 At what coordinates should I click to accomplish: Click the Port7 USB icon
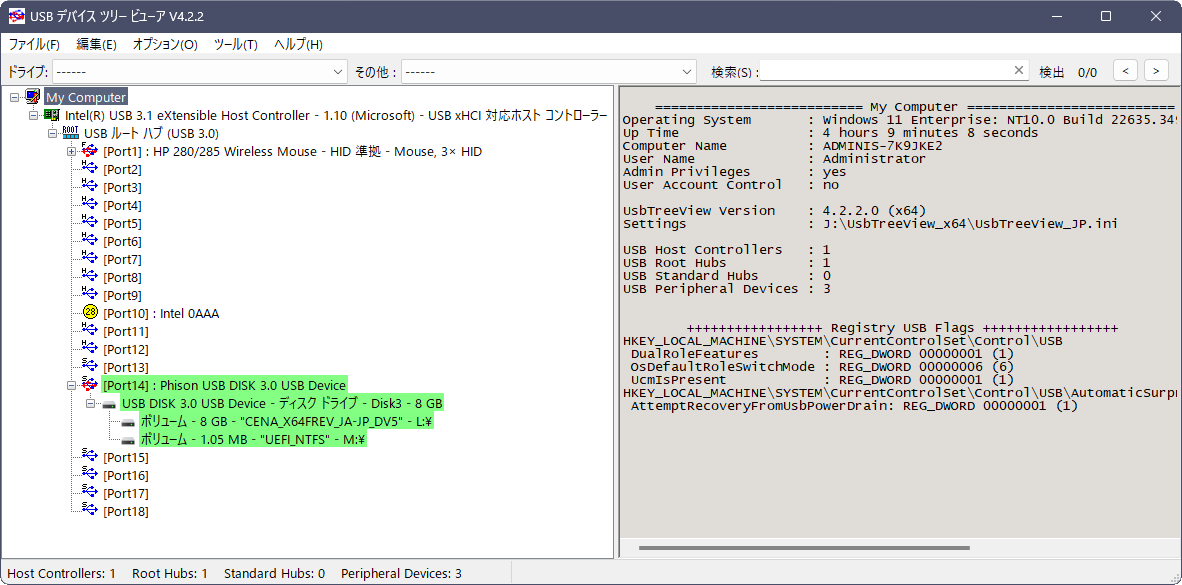coord(90,259)
